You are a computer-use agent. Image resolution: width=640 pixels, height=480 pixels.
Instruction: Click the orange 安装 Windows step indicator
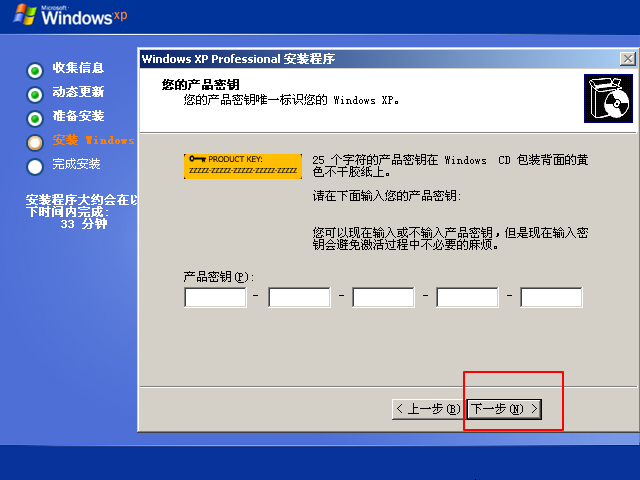pos(35,143)
